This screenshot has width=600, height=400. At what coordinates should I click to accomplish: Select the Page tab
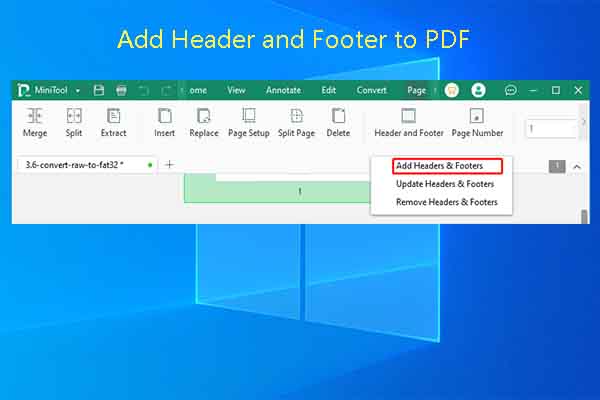point(416,90)
